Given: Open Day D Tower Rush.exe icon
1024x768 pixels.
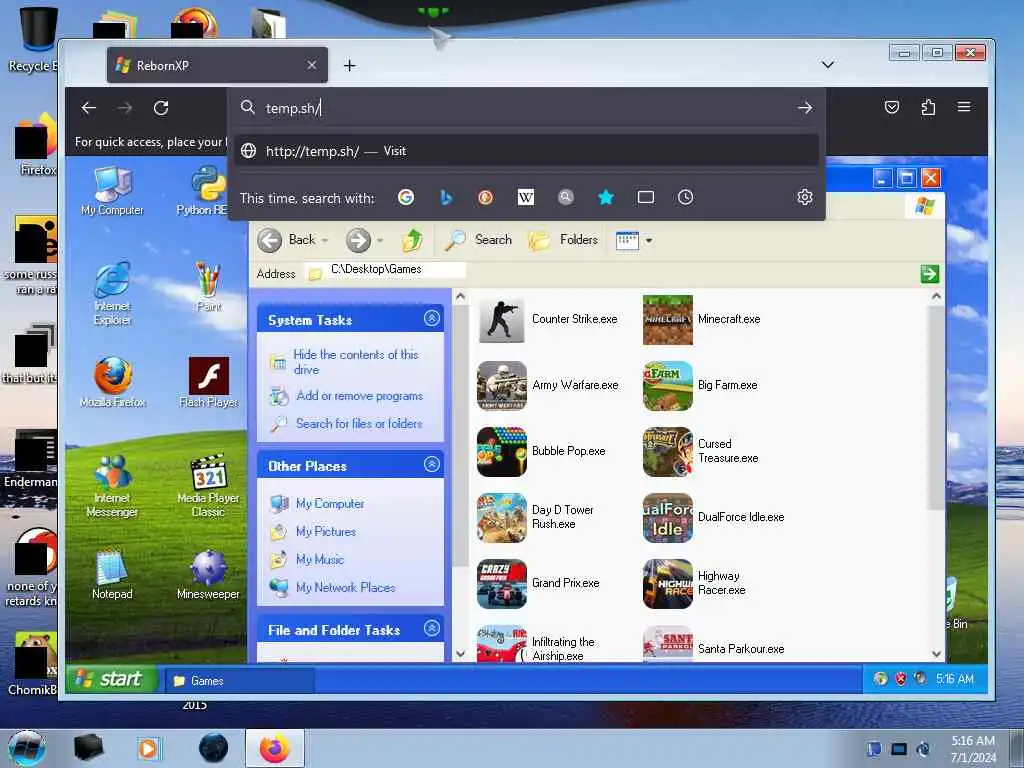Looking at the screenshot, I should point(501,517).
